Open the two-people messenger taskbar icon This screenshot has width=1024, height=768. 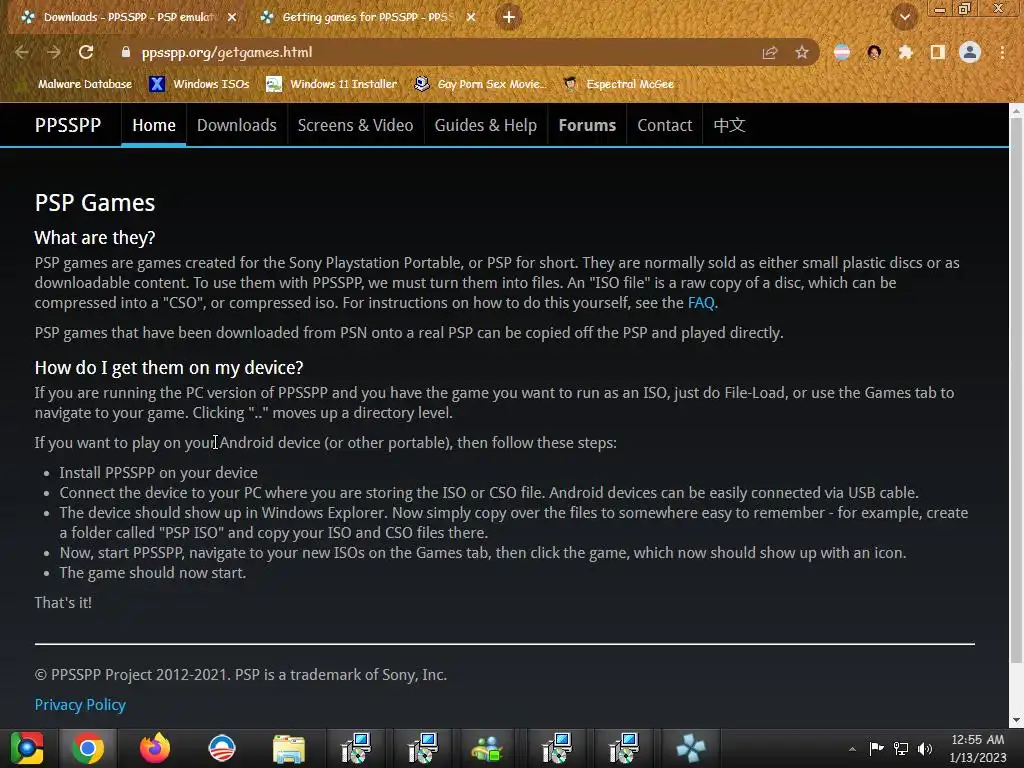487,748
